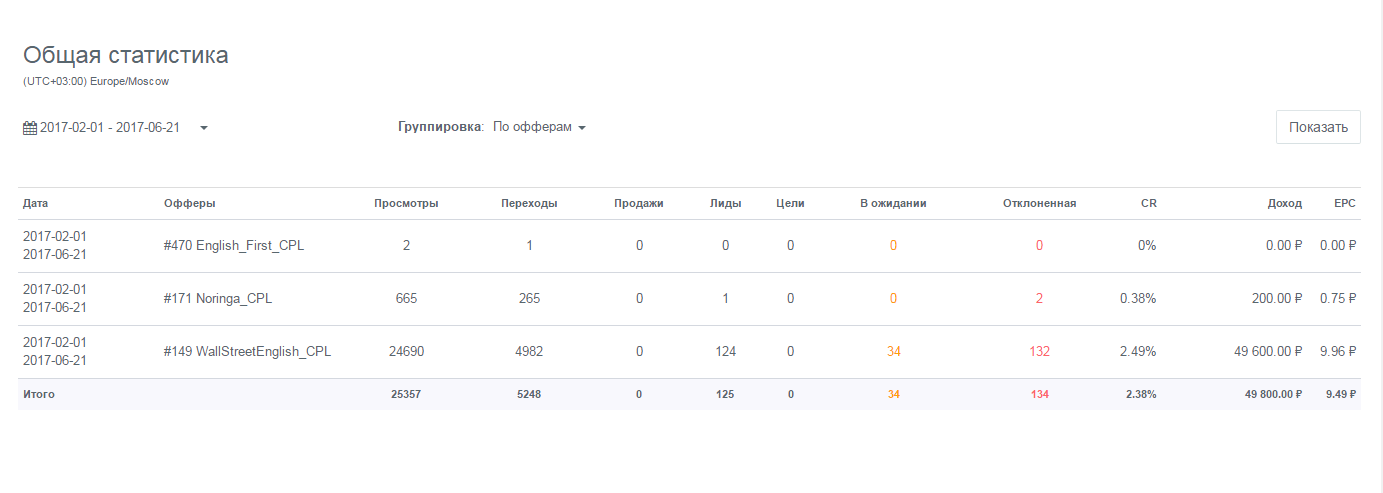
Task: Click the orange 34 pending value in WallStreetEnglish row
Action: [893, 352]
